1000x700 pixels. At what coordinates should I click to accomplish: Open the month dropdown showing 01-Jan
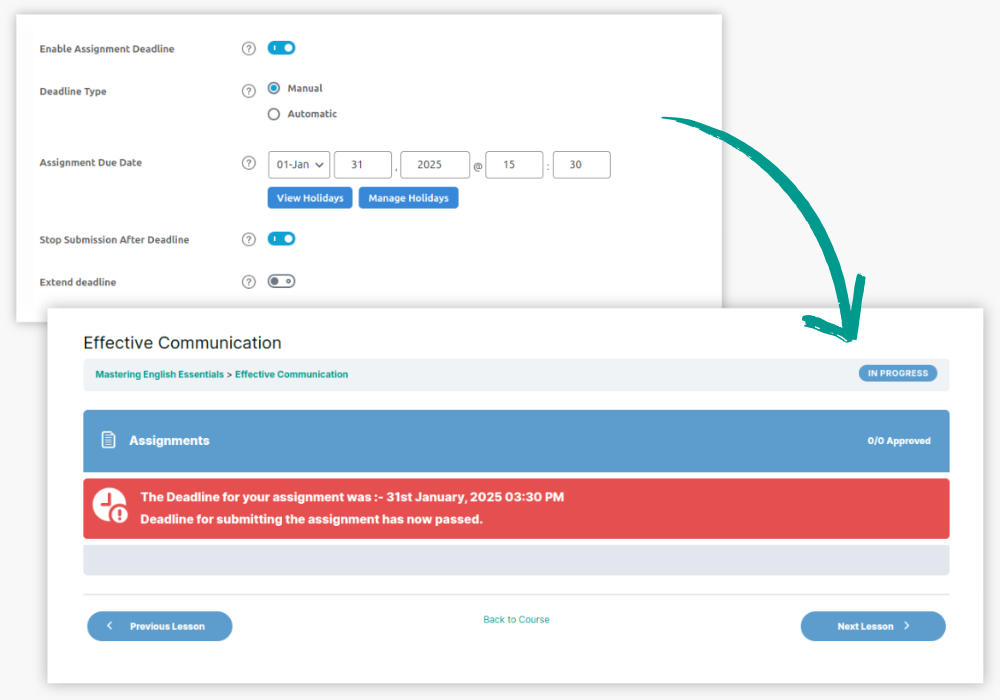tap(298, 165)
